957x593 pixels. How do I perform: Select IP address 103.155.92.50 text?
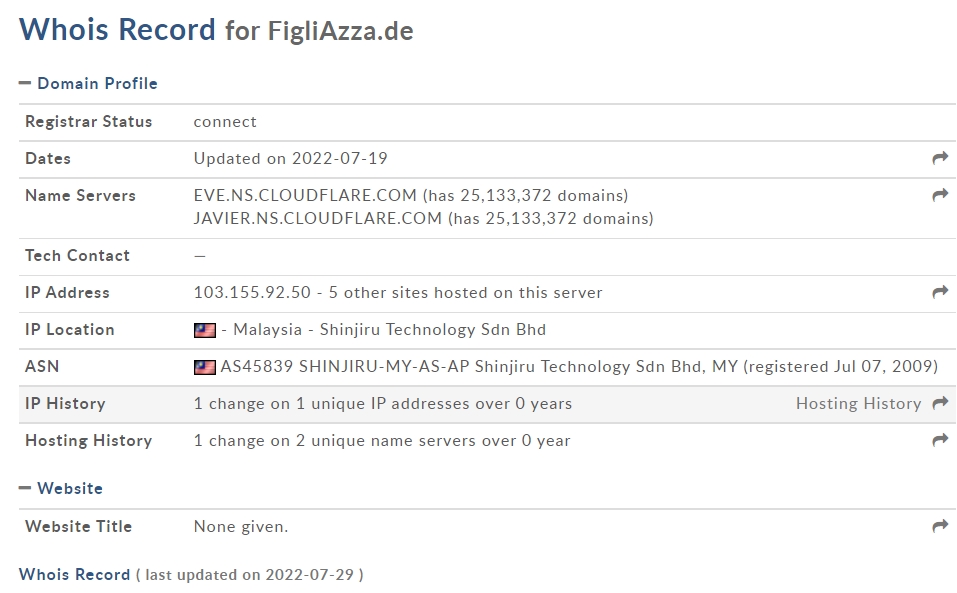tap(252, 292)
